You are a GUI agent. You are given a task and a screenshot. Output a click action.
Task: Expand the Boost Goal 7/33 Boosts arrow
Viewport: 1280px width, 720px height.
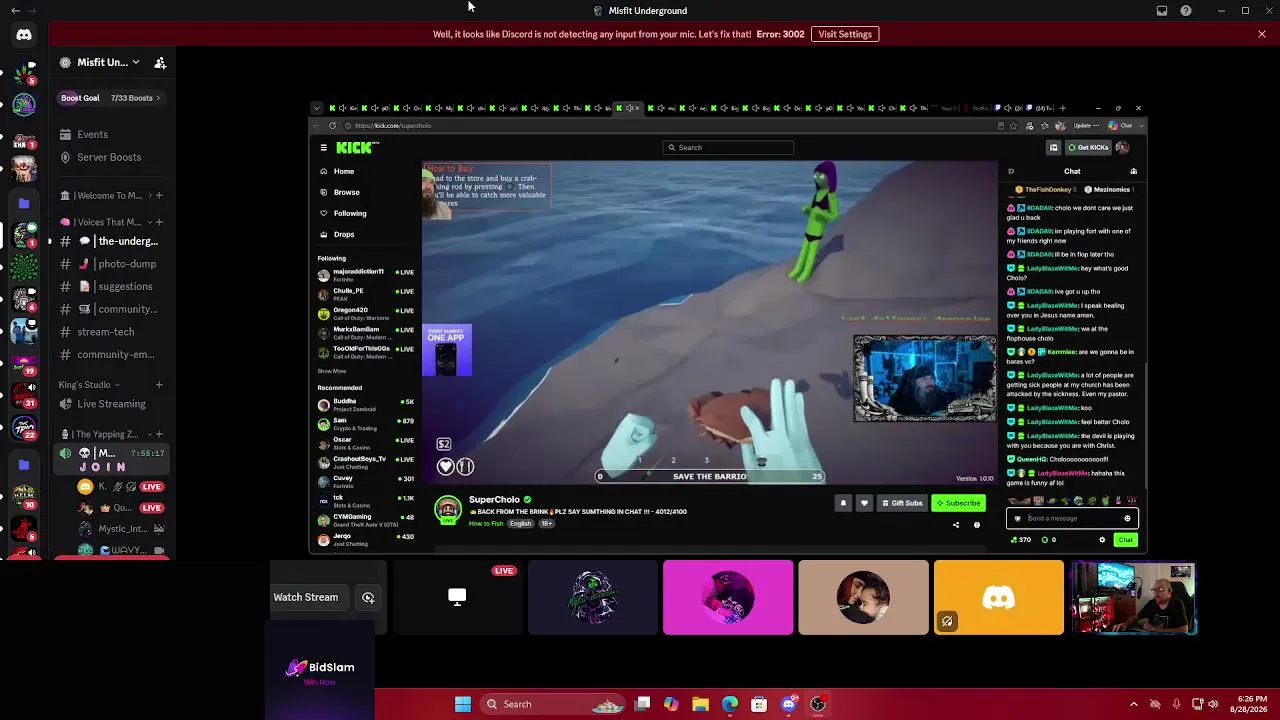[x=158, y=98]
